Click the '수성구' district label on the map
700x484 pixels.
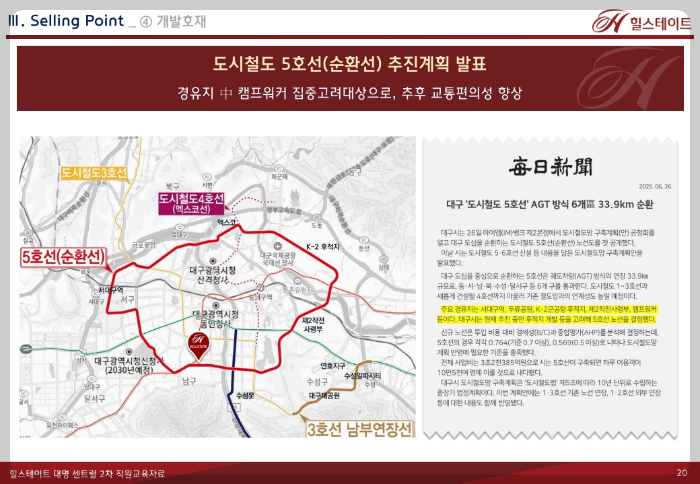tap(317, 381)
